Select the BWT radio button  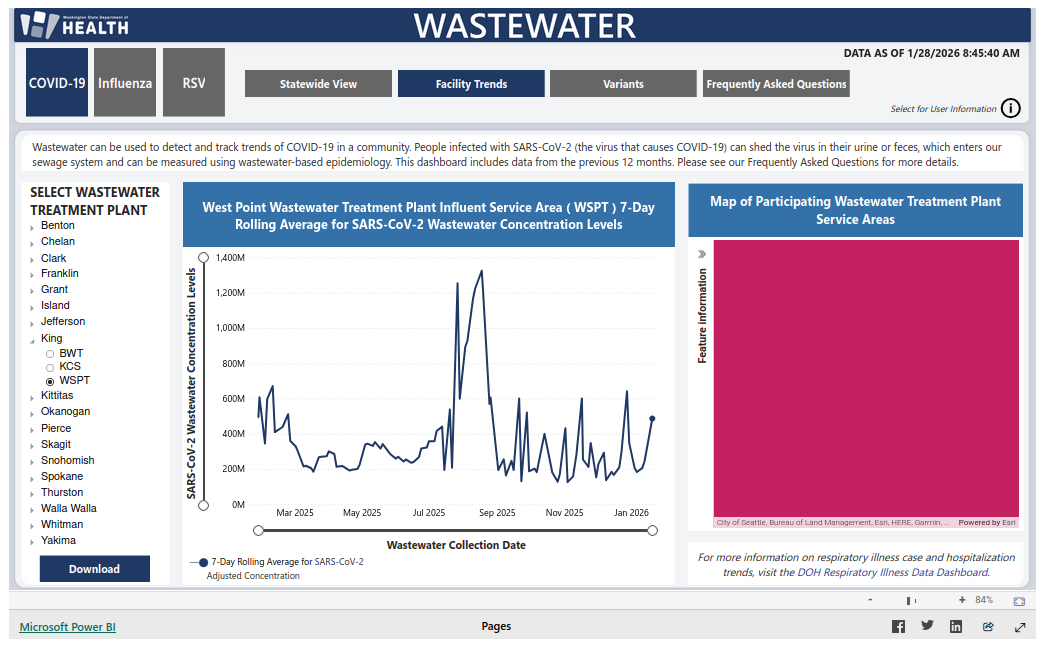(x=50, y=354)
